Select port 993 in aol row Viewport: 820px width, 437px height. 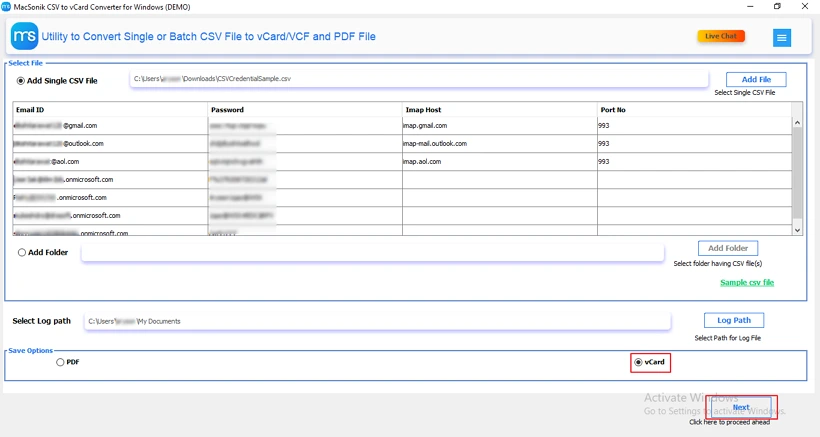coord(694,162)
